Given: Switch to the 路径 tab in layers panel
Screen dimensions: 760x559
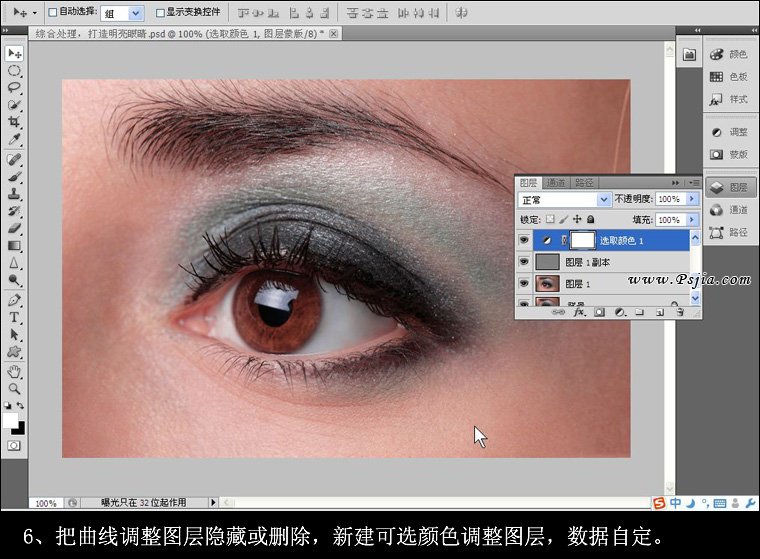Looking at the screenshot, I should click(584, 183).
